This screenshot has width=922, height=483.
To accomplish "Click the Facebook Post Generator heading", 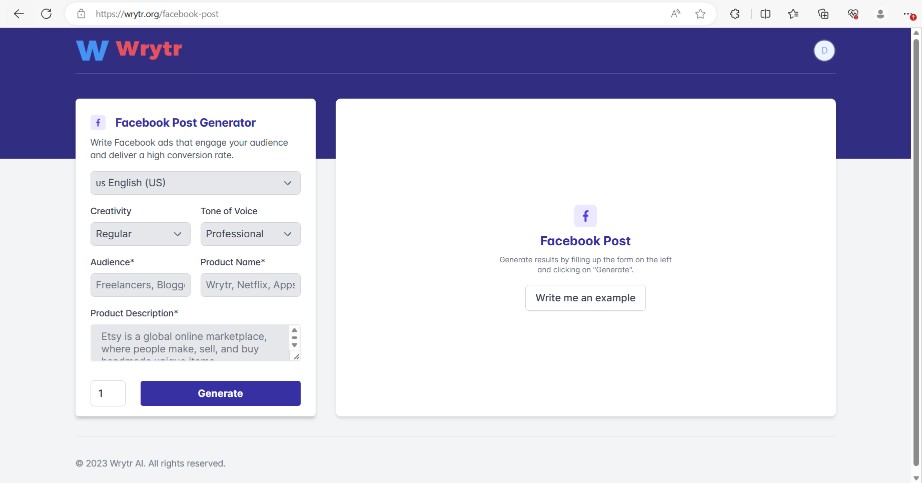I will (x=185, y=122).
